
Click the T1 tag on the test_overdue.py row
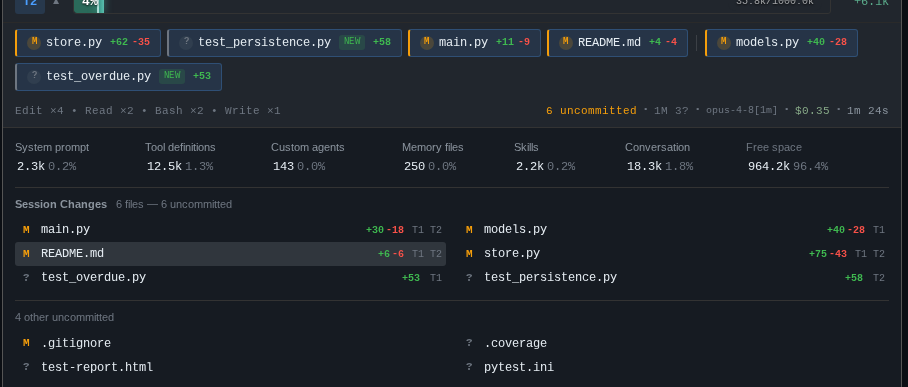435,278
